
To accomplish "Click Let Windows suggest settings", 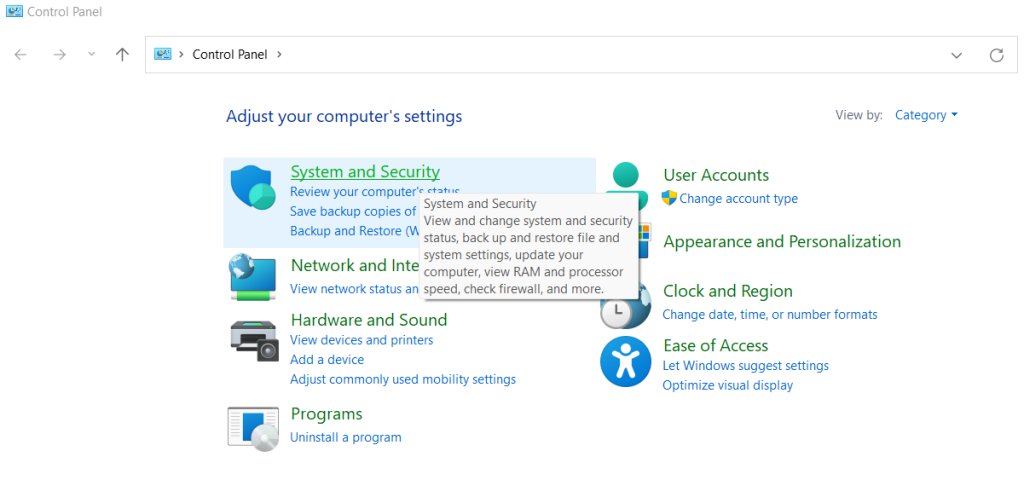I will 746,366.
